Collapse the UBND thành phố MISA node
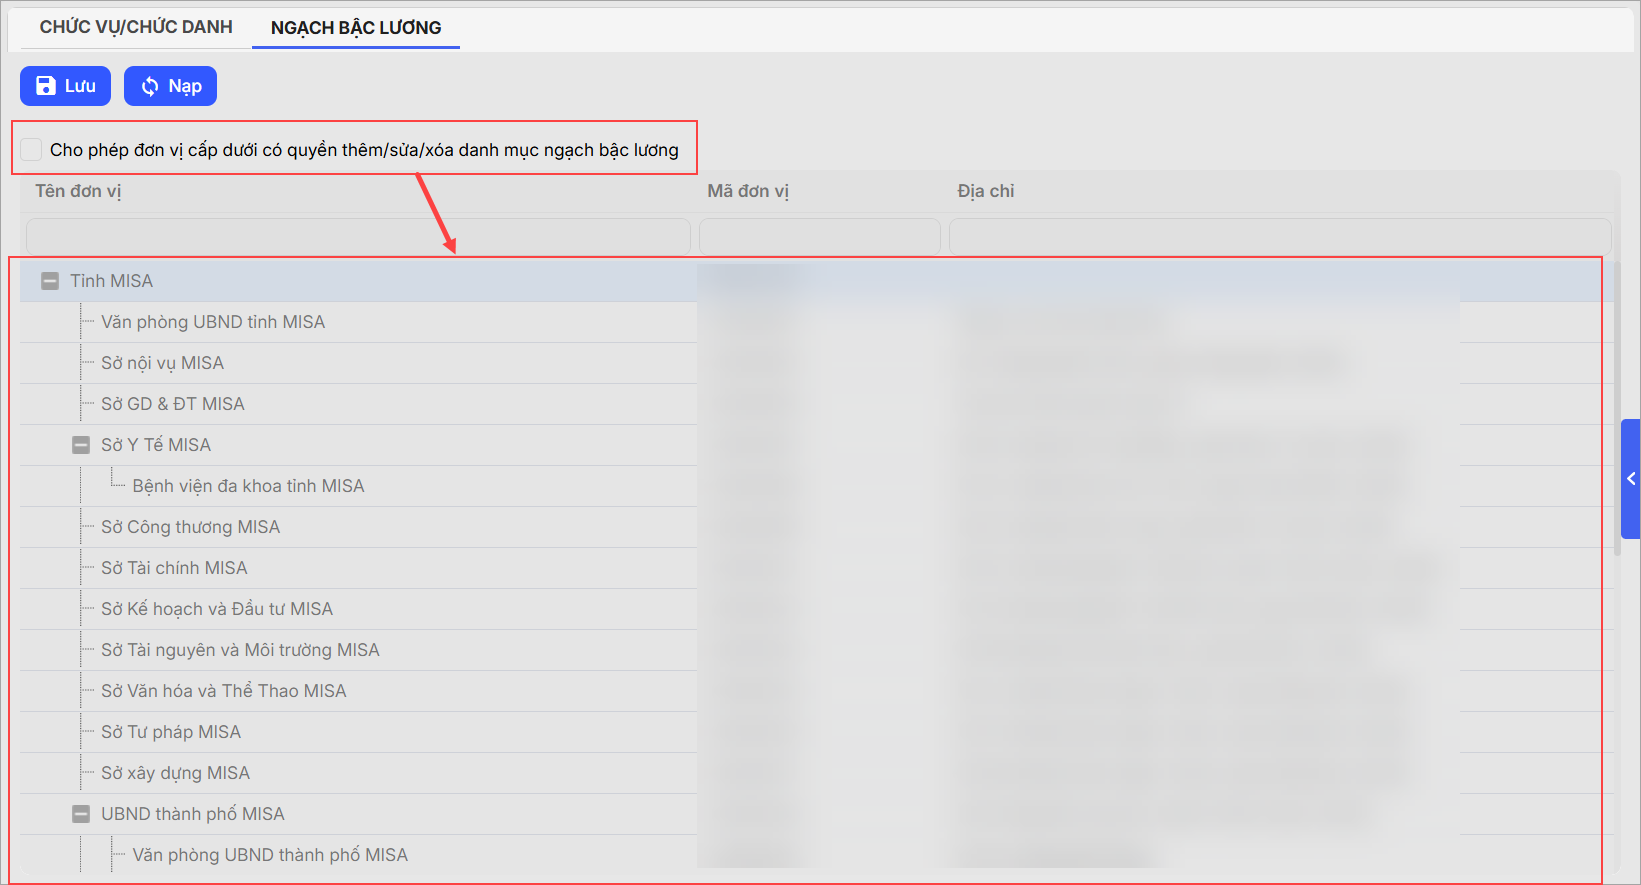The image size is (1641, 885). 81,814
